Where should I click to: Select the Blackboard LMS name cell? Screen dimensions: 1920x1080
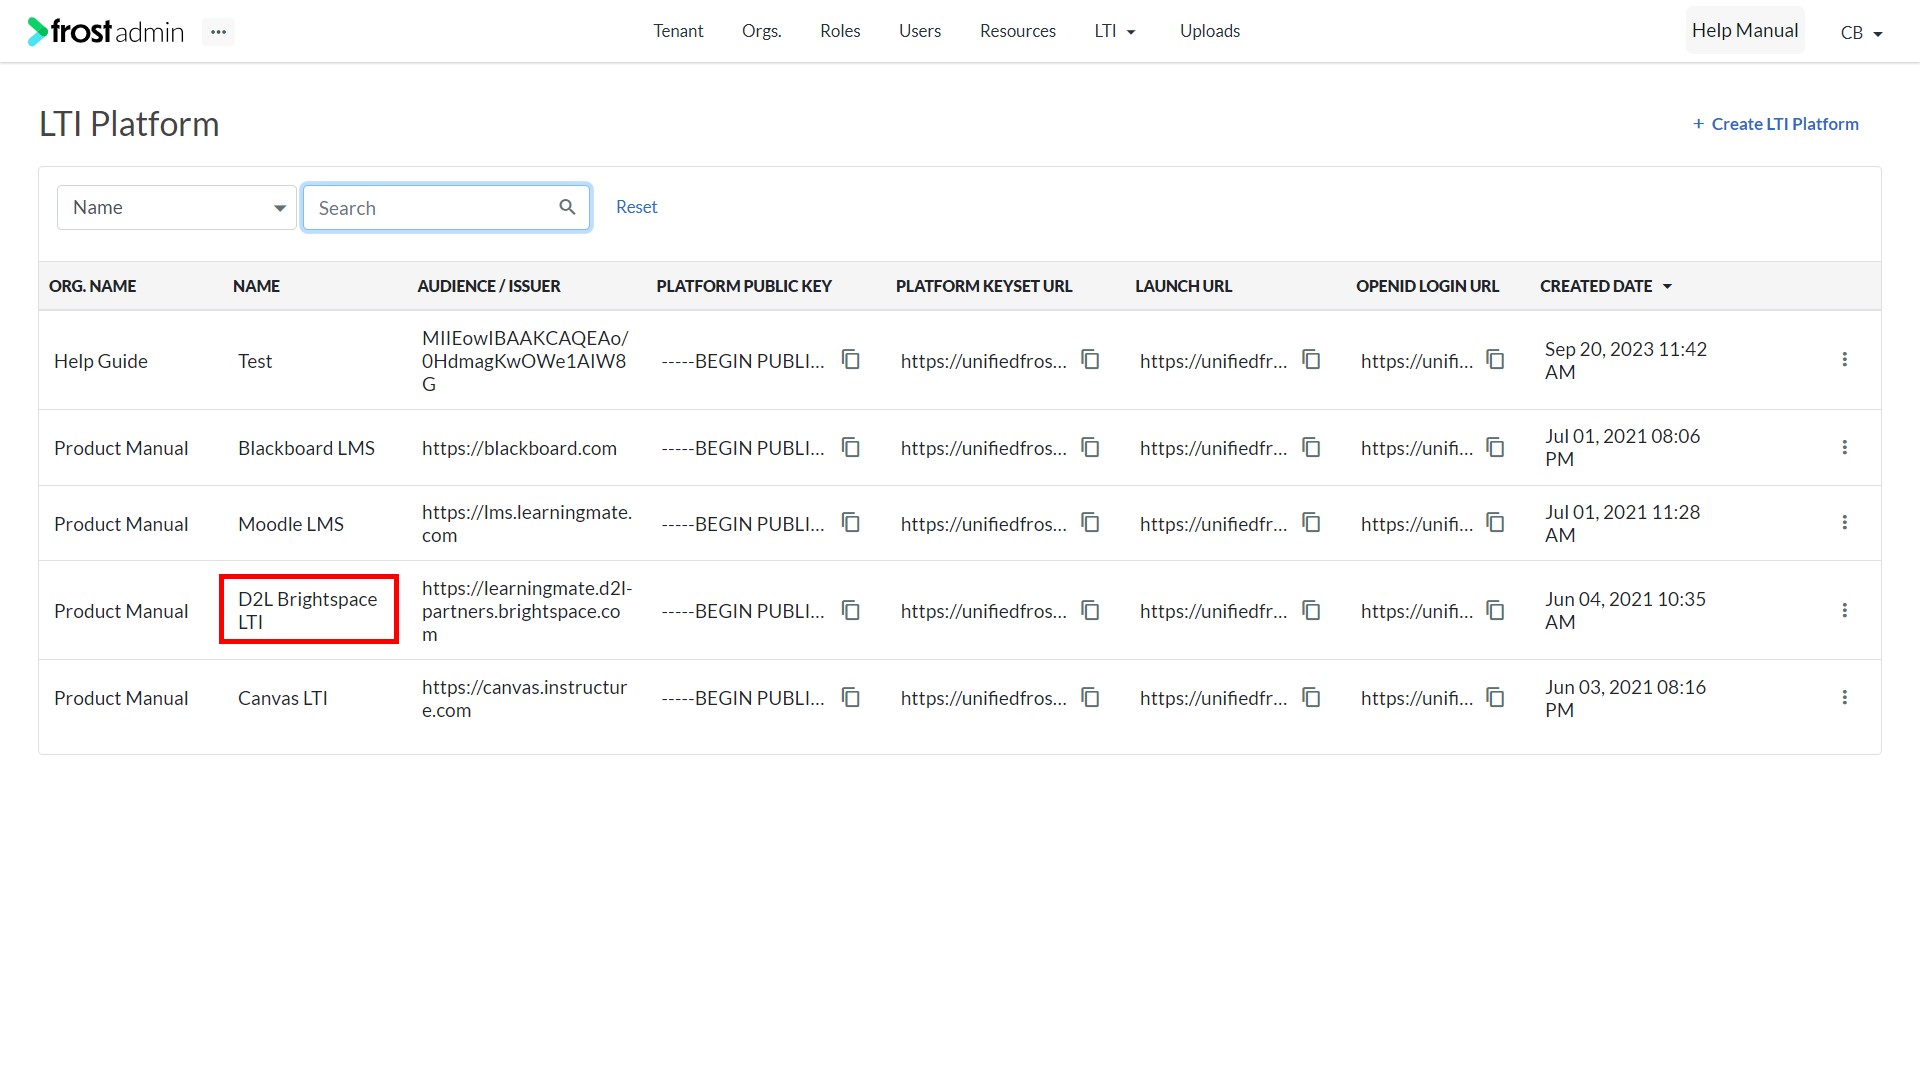[x=306, y=448]
